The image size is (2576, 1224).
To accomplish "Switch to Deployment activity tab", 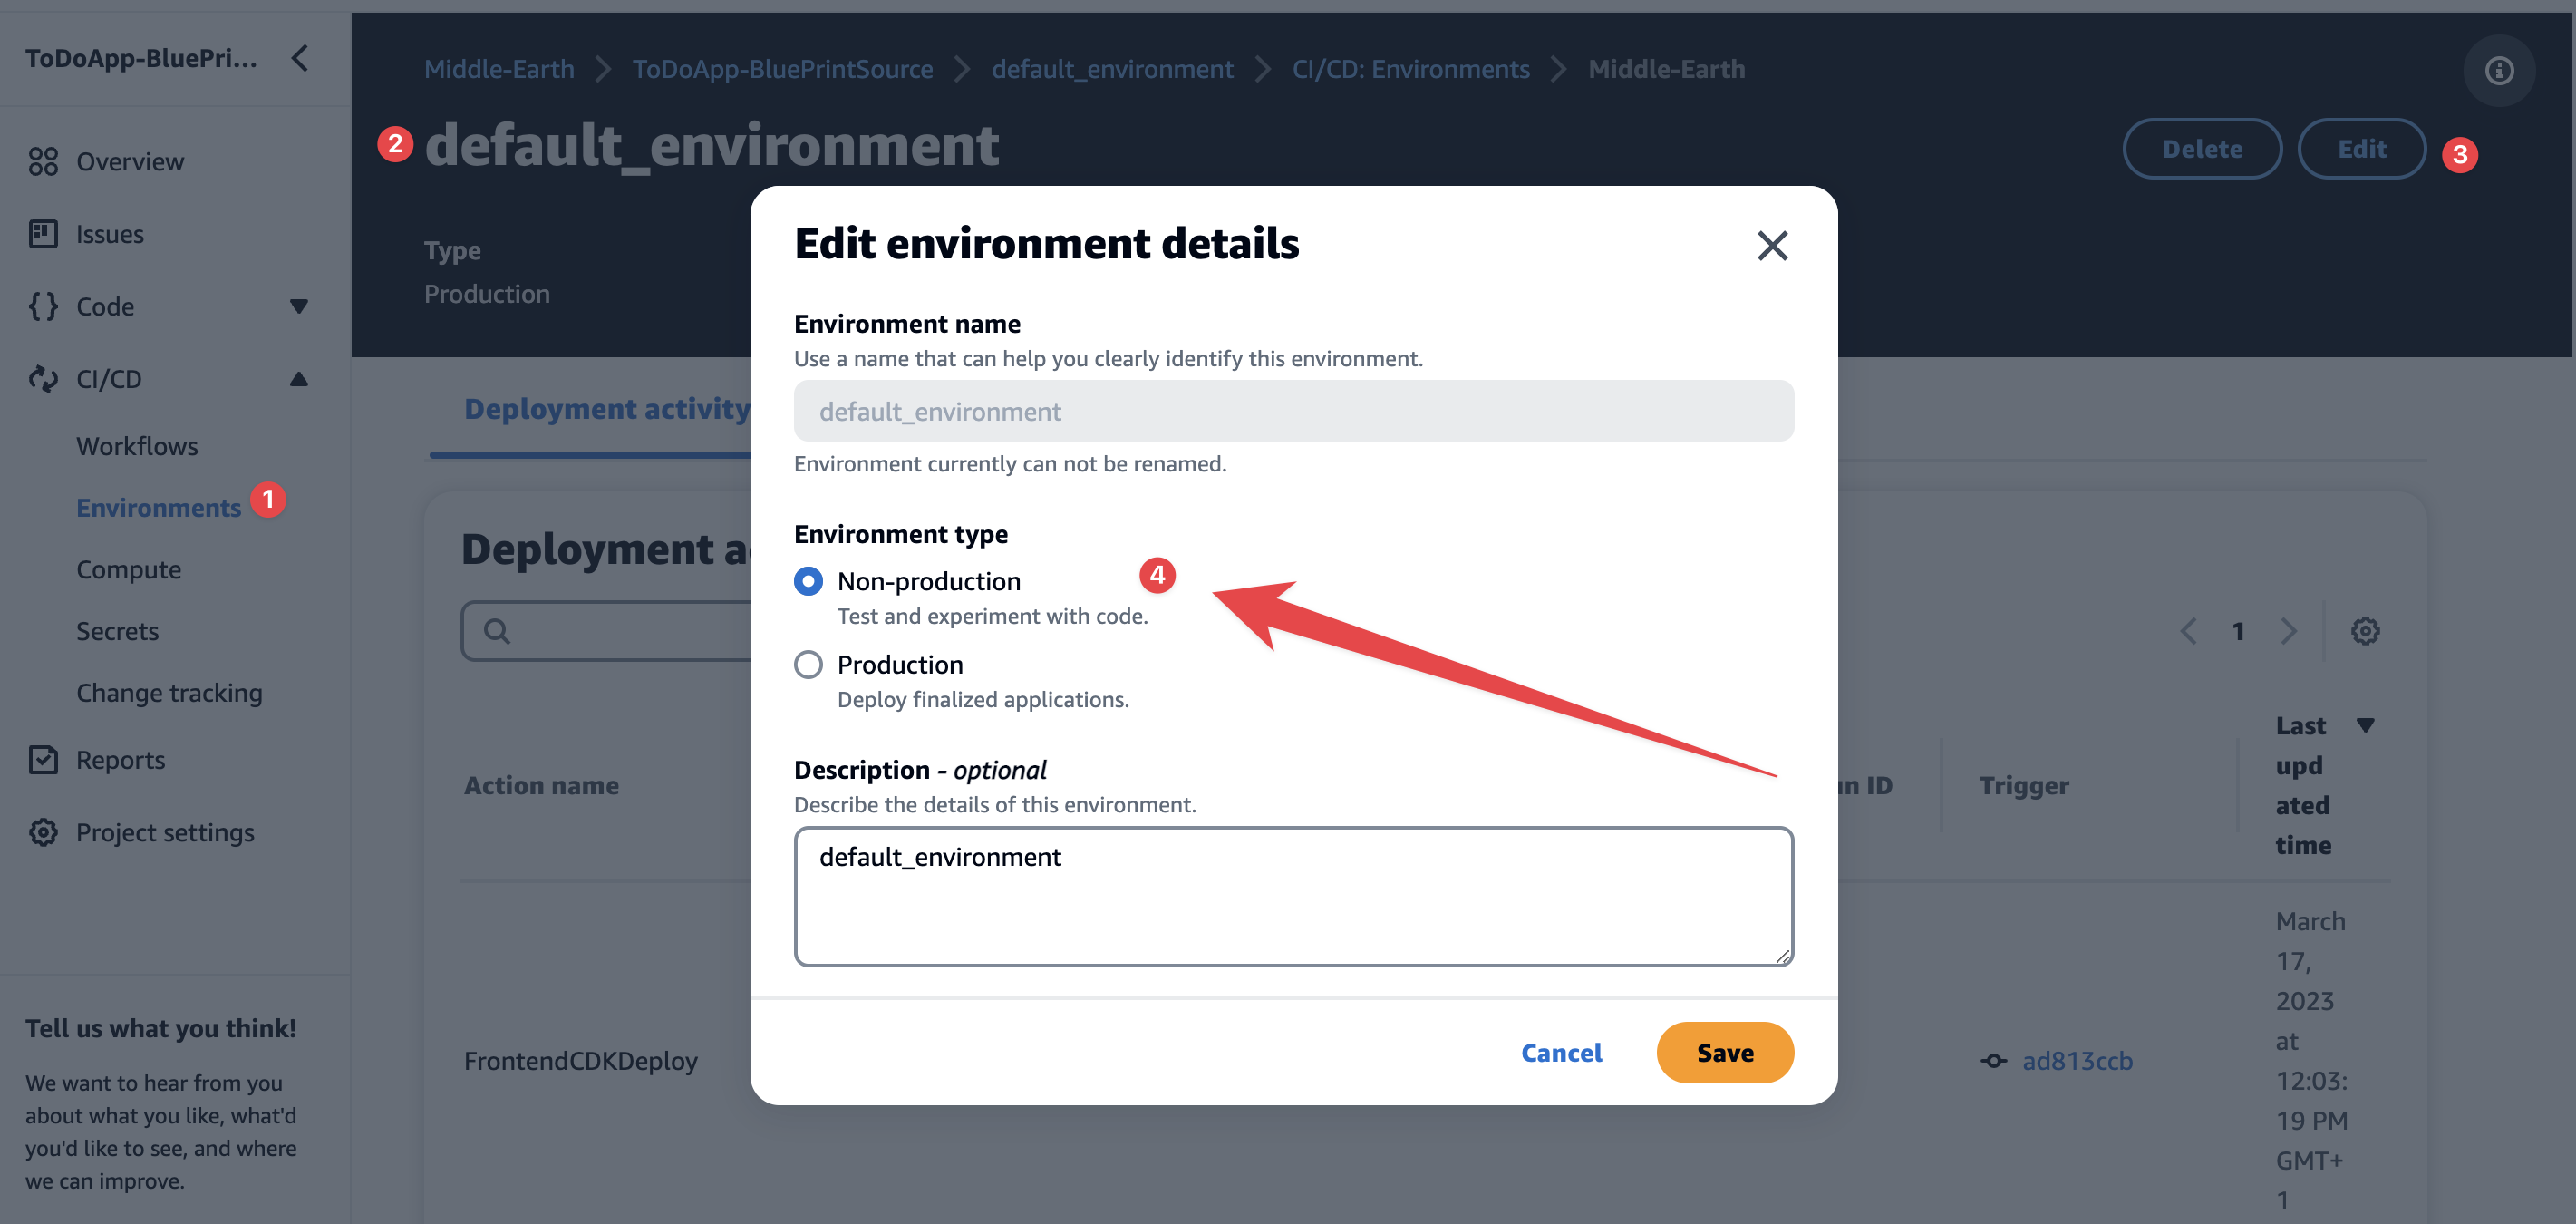I will tap(606, 409).
